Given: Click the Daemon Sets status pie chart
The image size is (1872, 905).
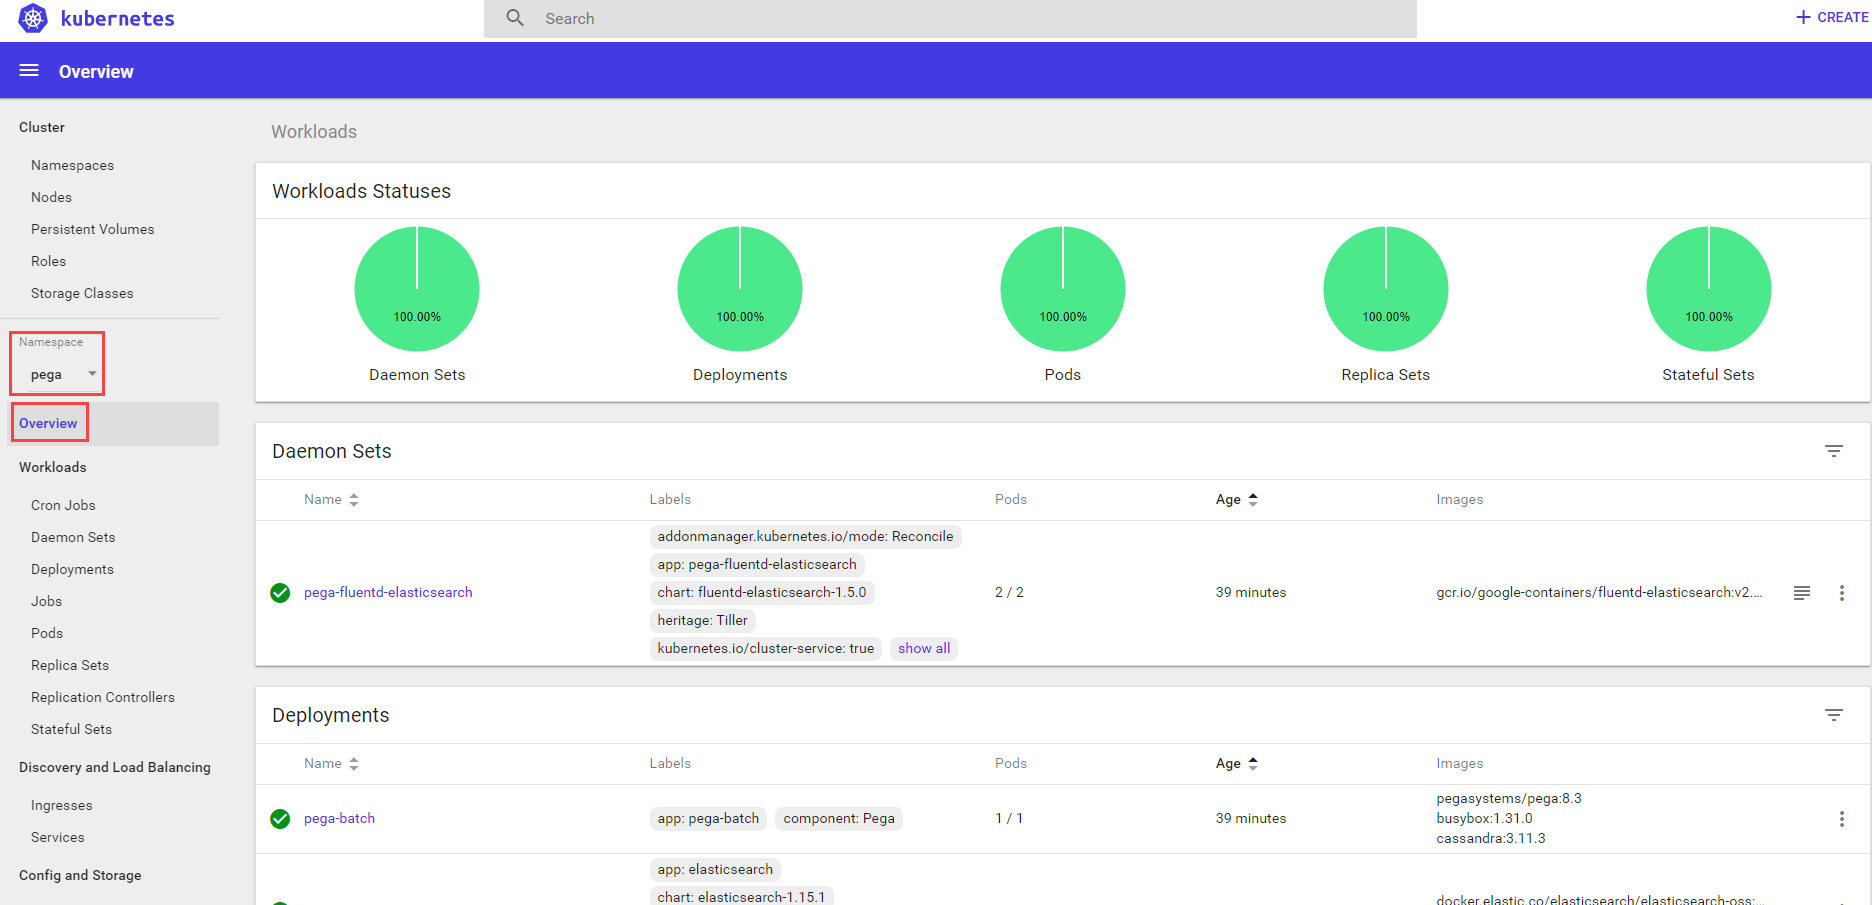Looking at the screenshot, I should (x=417, y=289).
